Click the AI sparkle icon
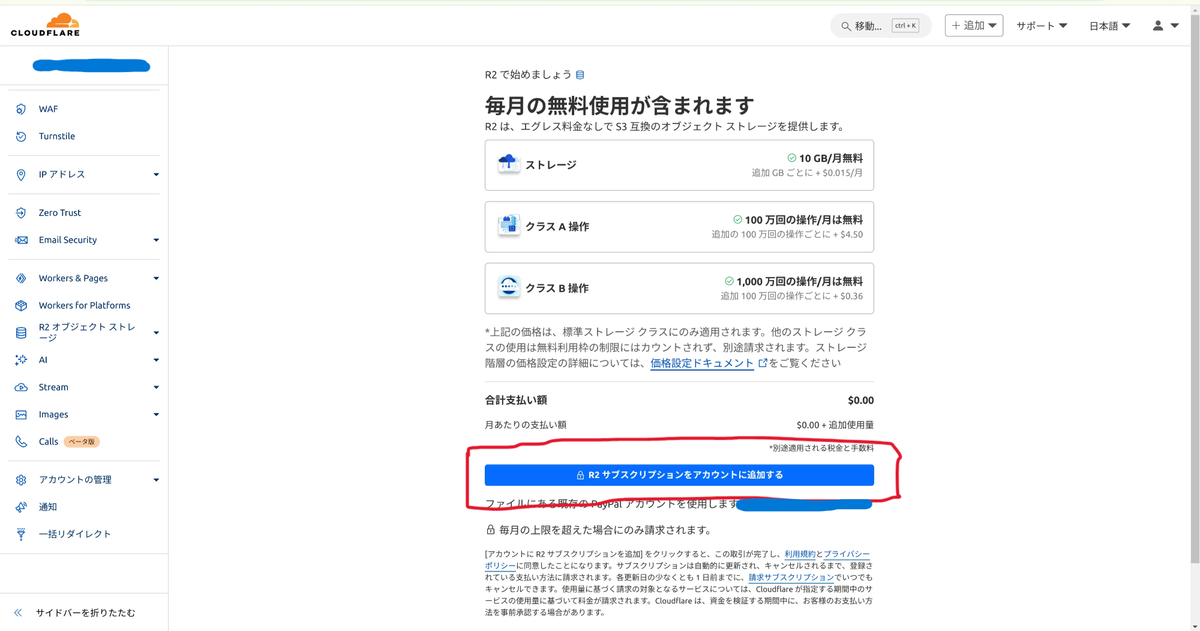Viewport: 1200px width, 631px height. [x=21, y=360]
